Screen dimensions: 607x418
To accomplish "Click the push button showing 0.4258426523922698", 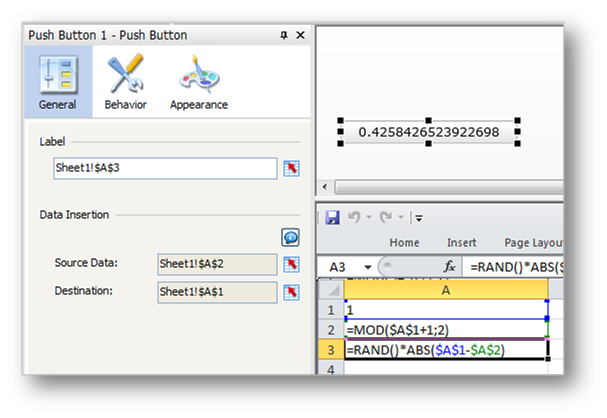I will [428, 132].
